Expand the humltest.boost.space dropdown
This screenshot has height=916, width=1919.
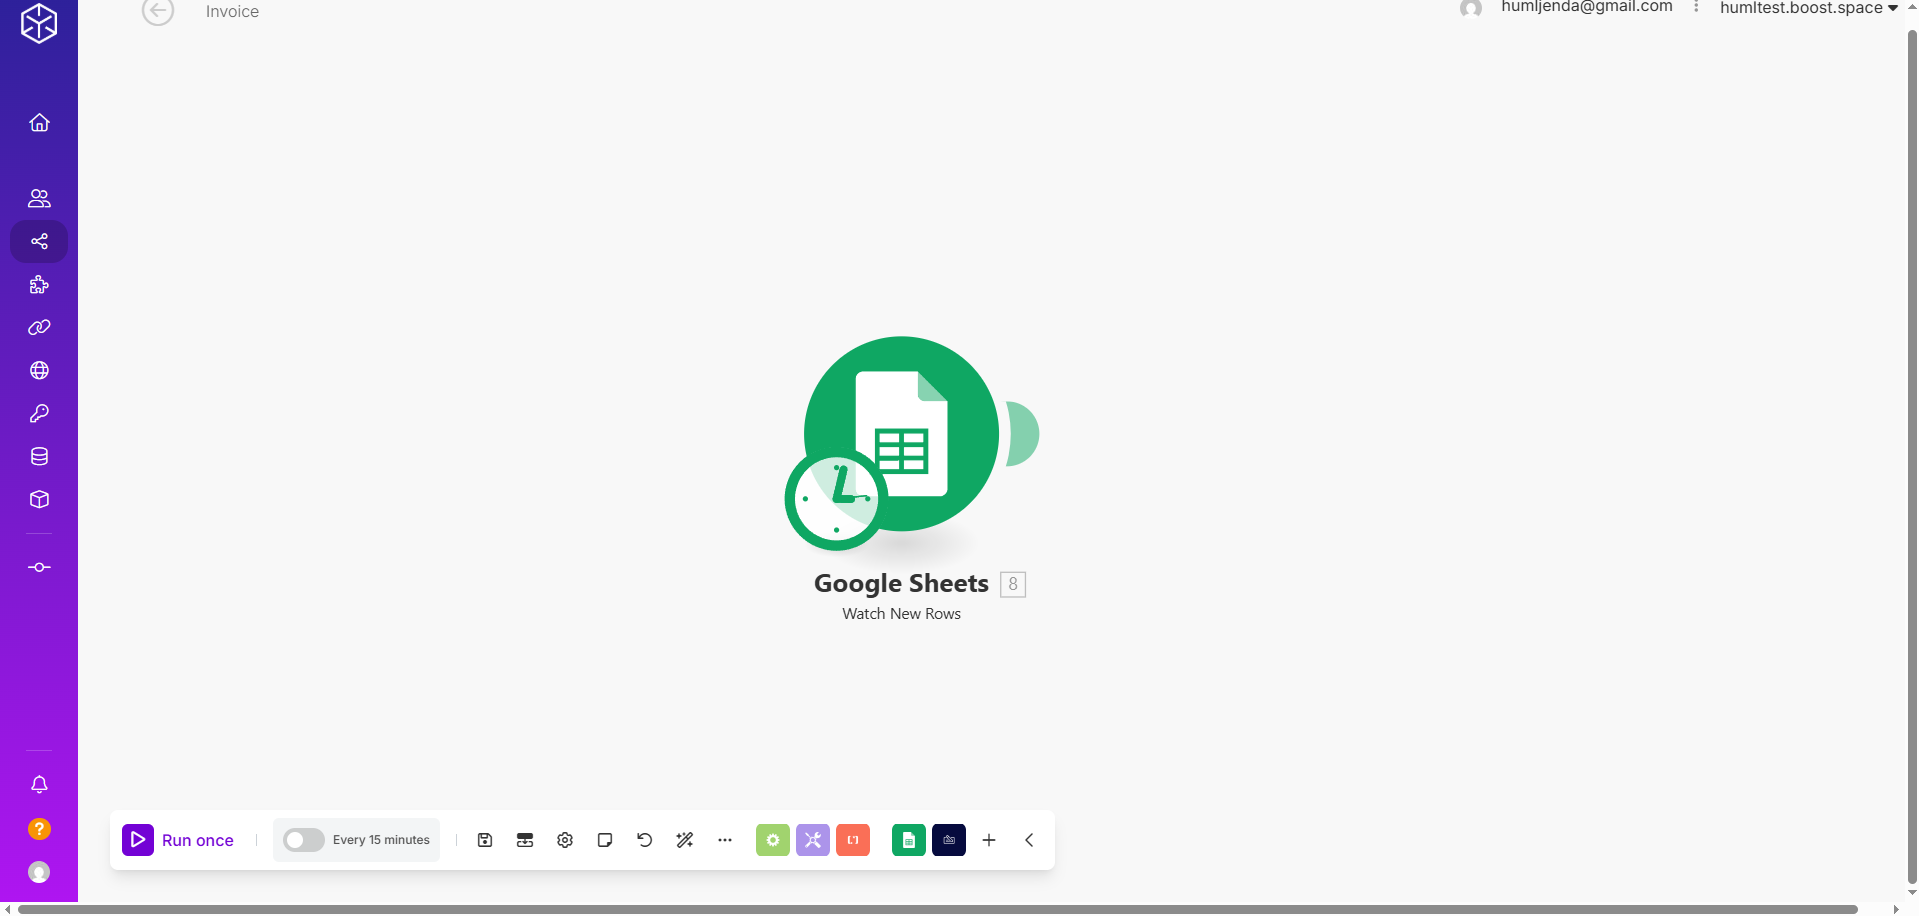[x=1809, y=8]
